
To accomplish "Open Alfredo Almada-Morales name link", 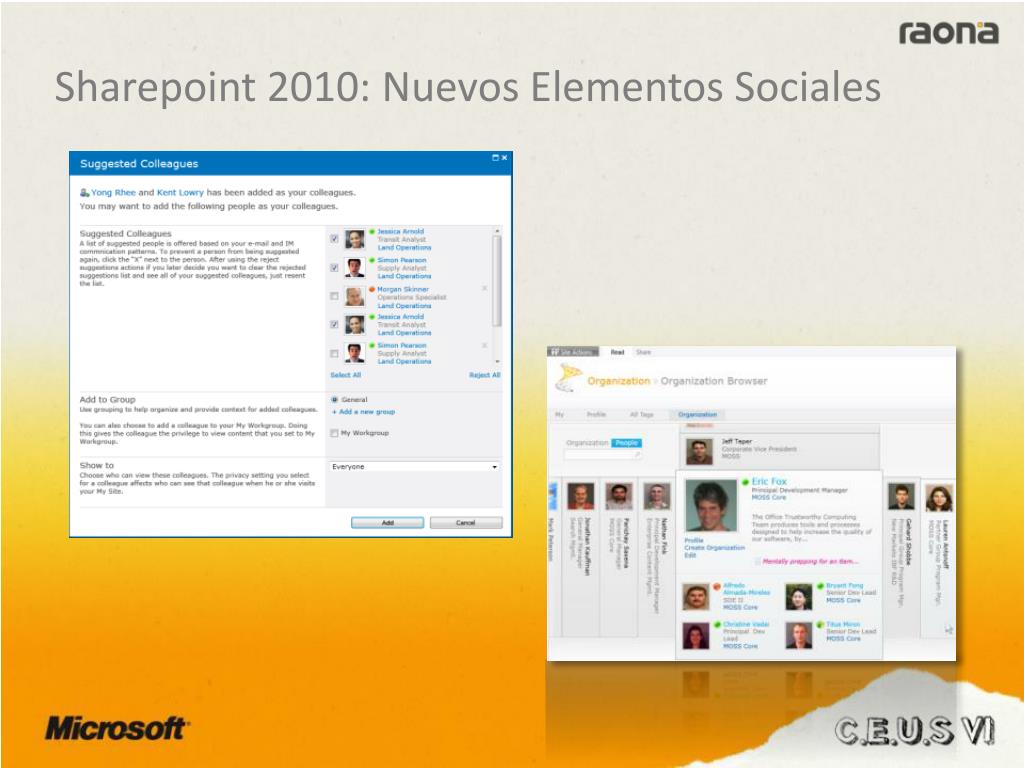I will (746, 589).
